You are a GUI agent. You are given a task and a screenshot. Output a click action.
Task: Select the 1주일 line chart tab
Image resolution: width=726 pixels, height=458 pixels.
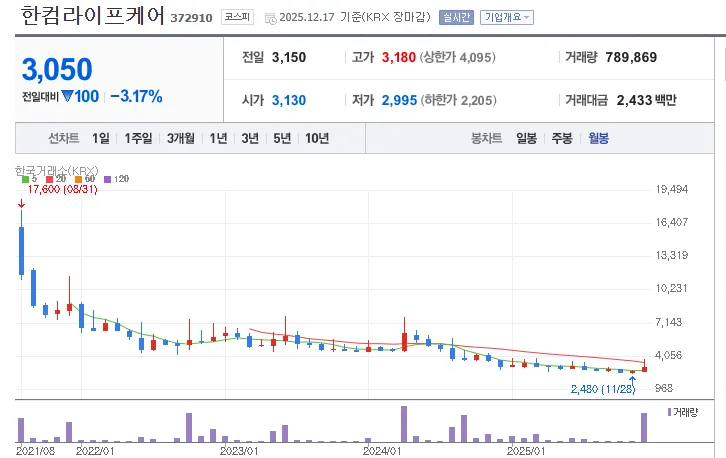coord(138,138)
